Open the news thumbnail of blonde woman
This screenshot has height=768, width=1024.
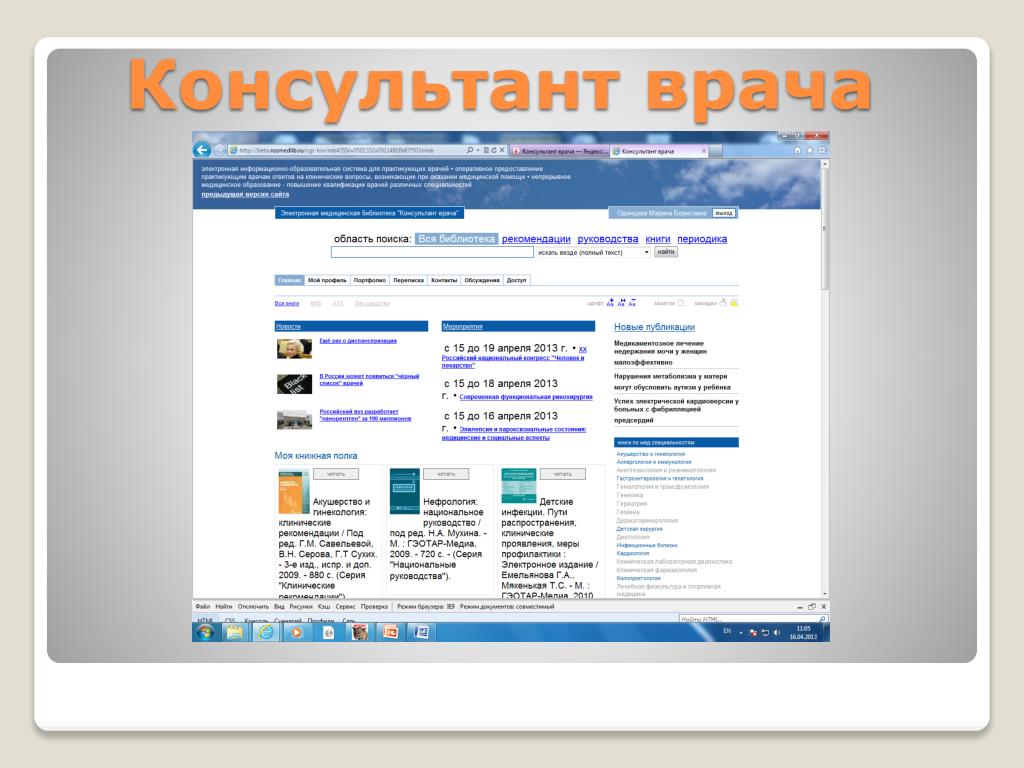pyautogui.click(x=294, y=349)
